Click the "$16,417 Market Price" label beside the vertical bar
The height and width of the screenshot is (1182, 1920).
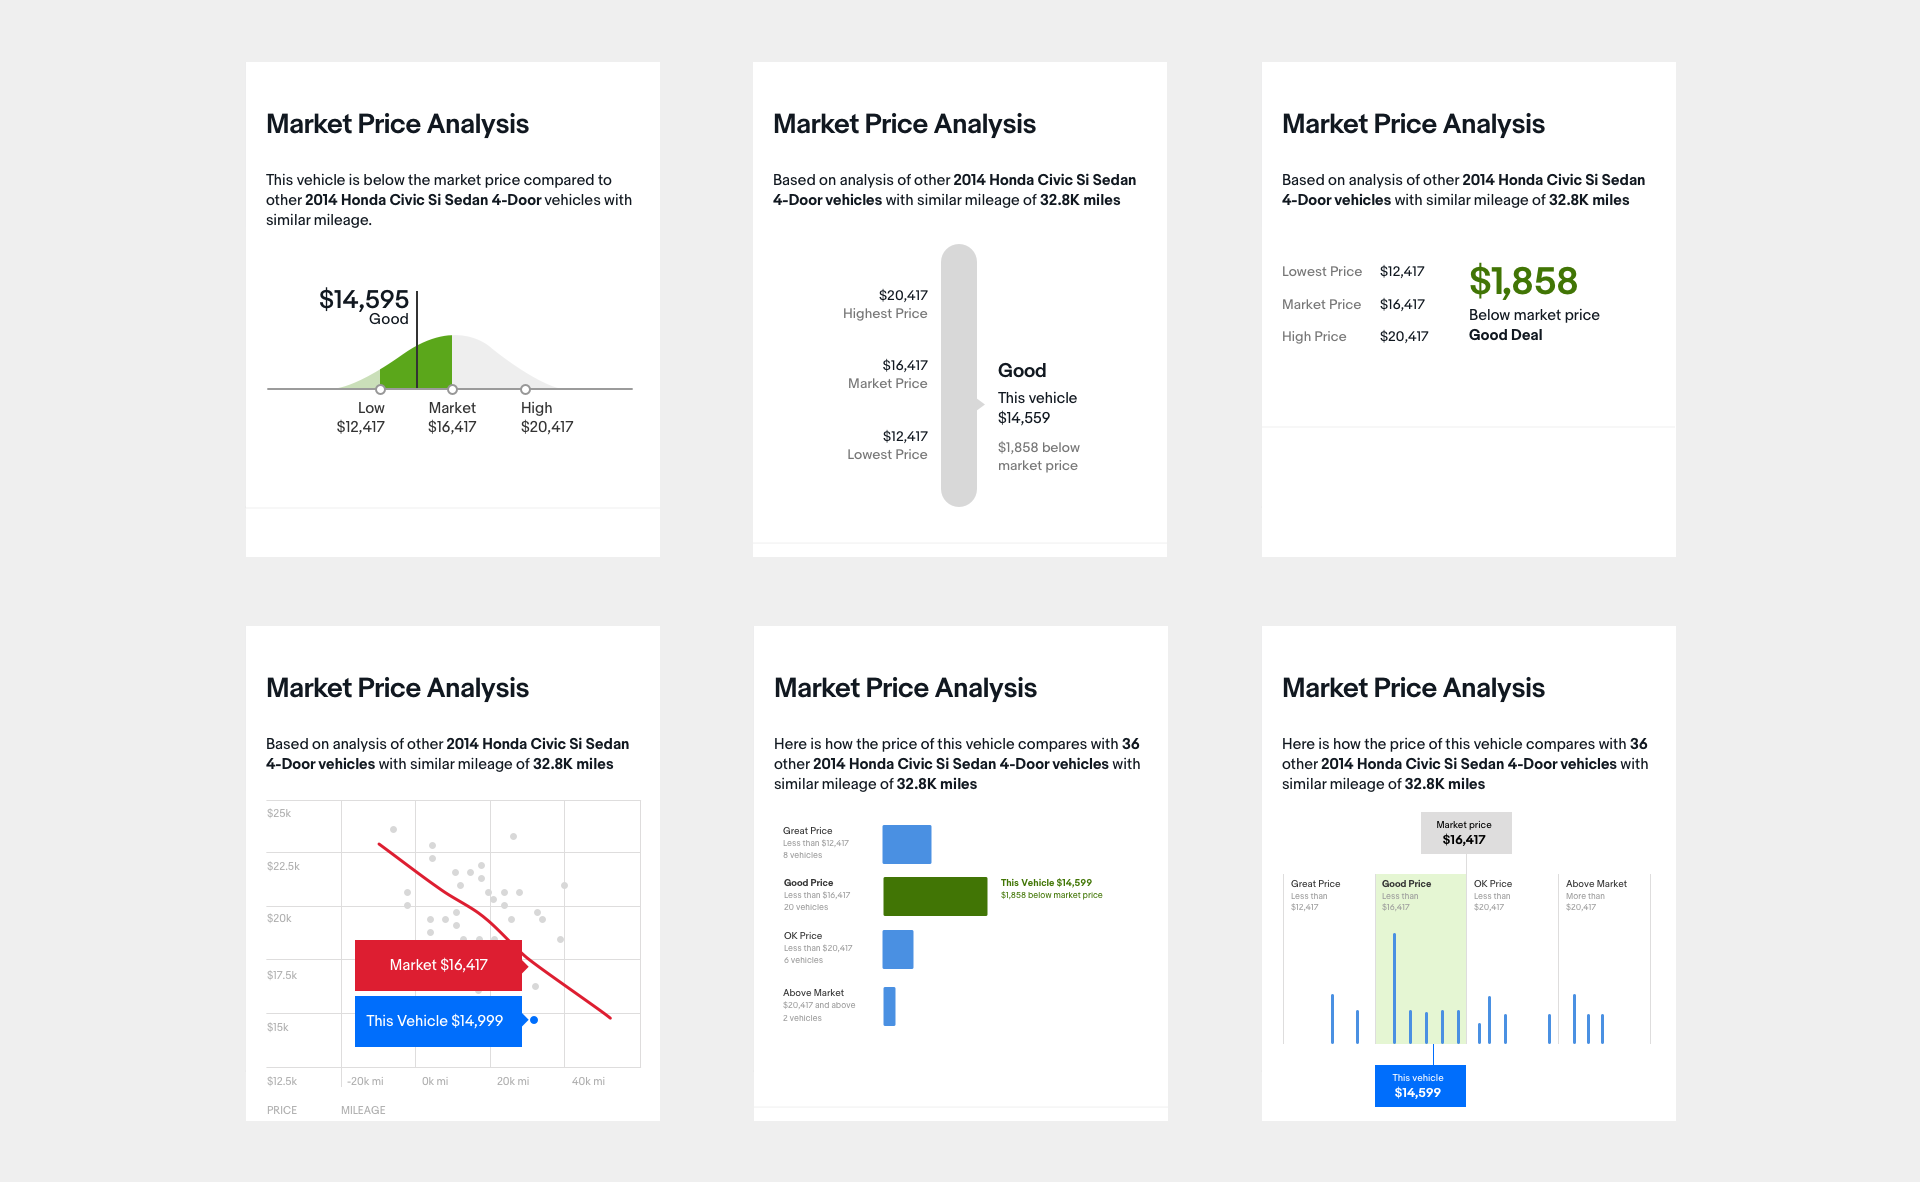[888, 374]
